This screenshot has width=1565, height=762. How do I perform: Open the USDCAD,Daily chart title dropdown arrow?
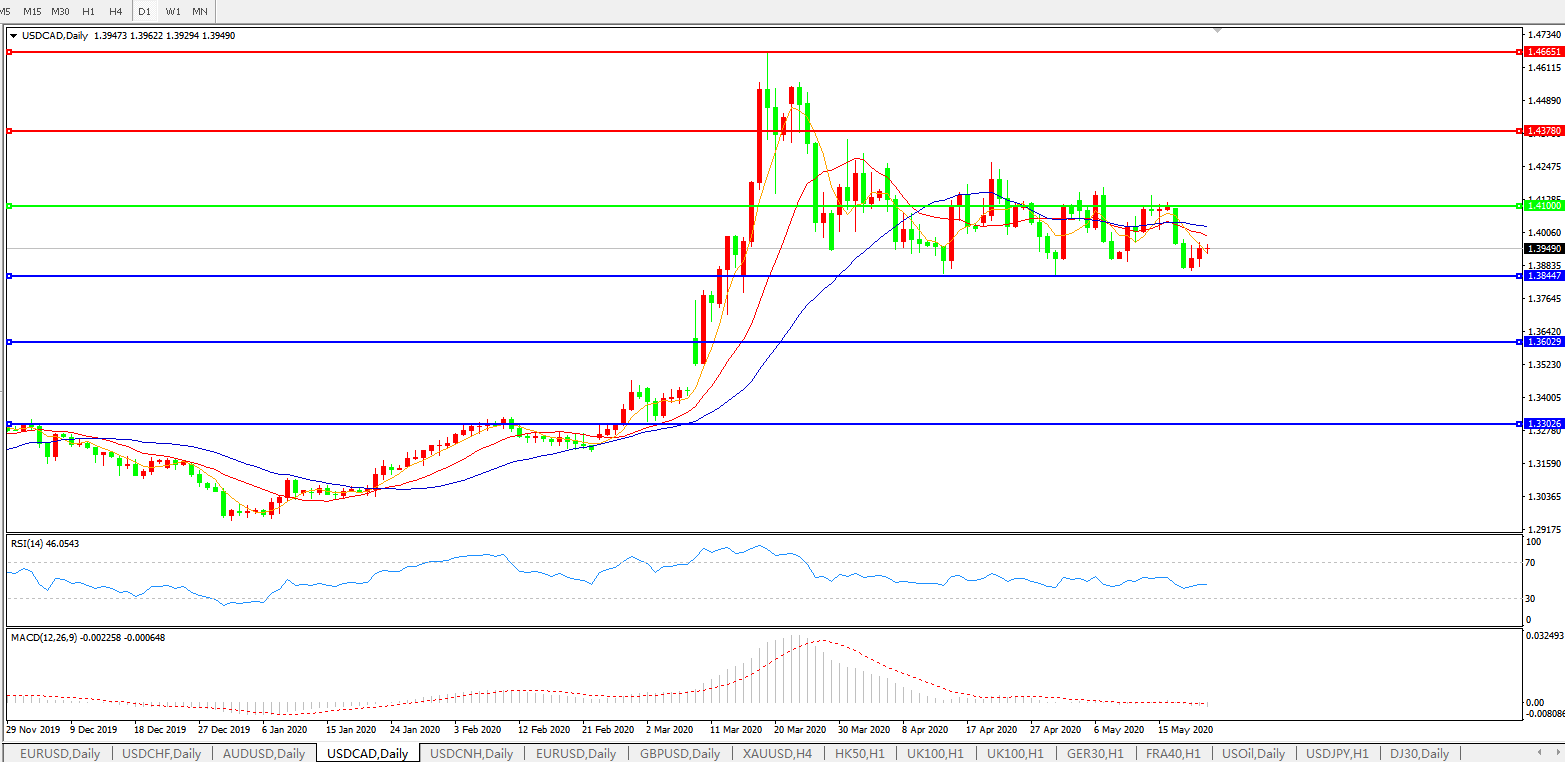coord(13,36)
